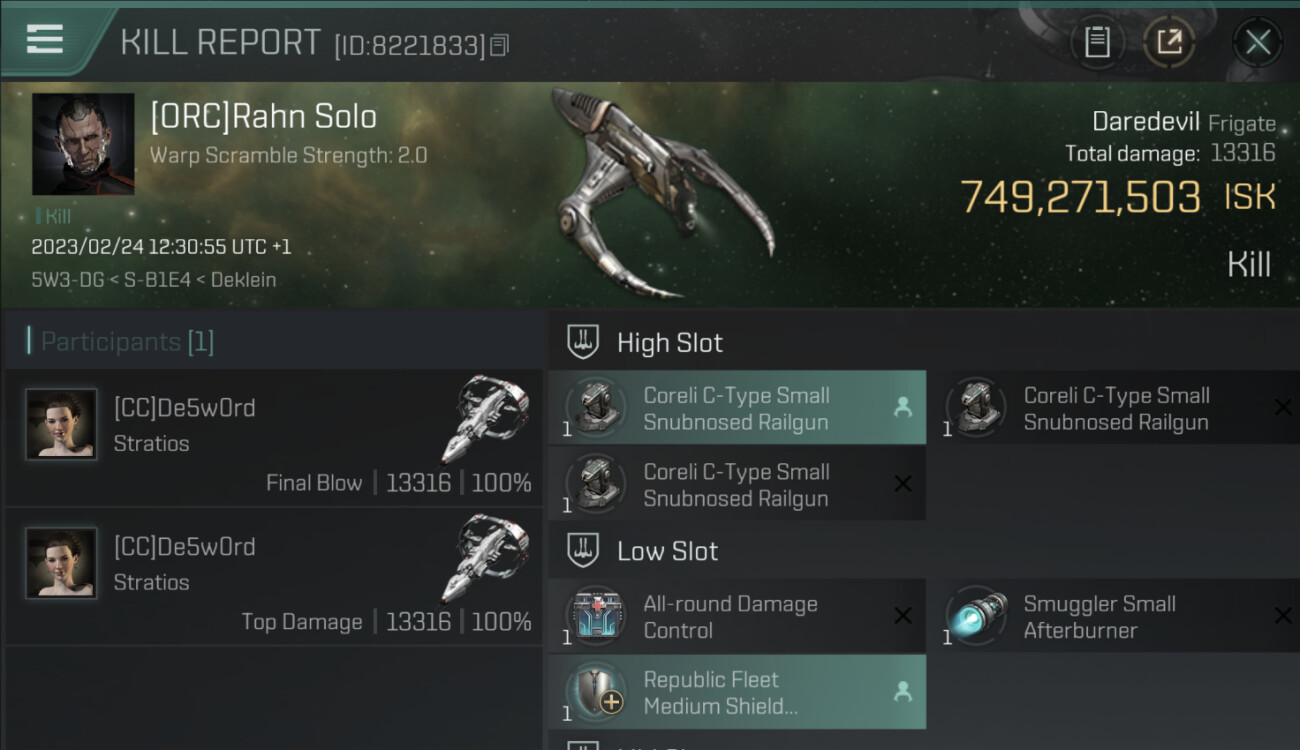This screenshot has height=750, width=1300.
Task: Collapse the High Slot section
Action: tap(583, 343)
